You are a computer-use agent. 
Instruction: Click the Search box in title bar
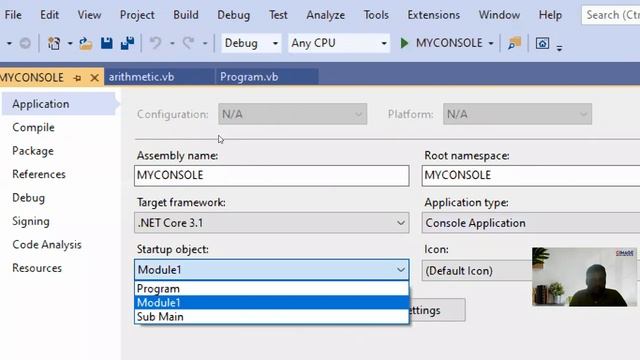[x=611, y=15]
